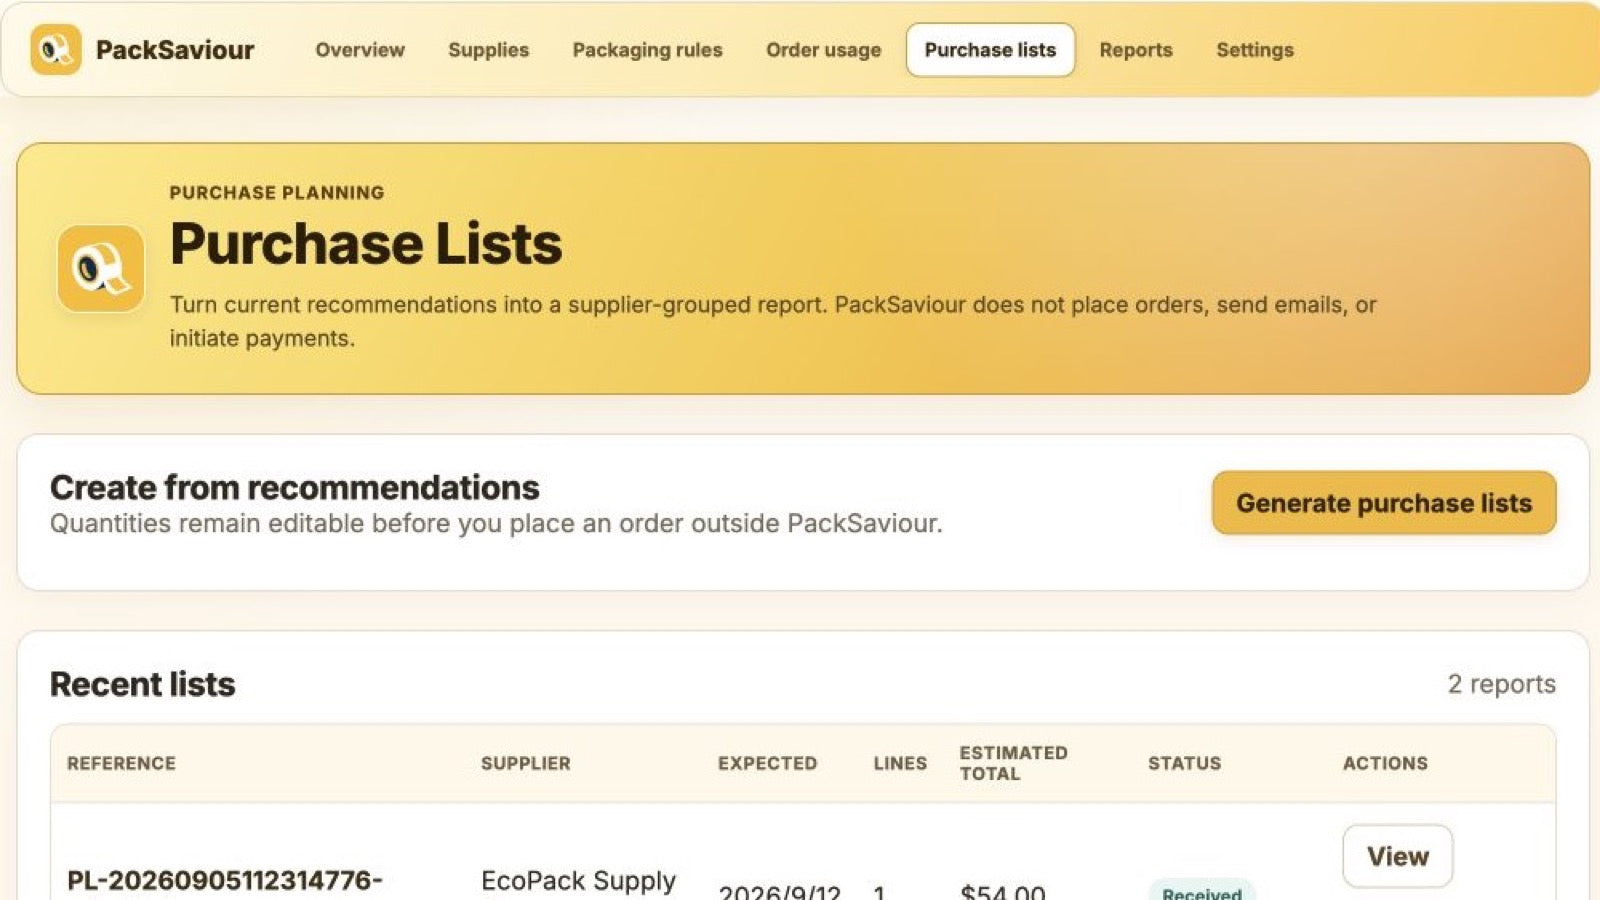Viewport: 1600px width, 900px height.
Task: Open the Order usage tab
Action: [823, 50]
